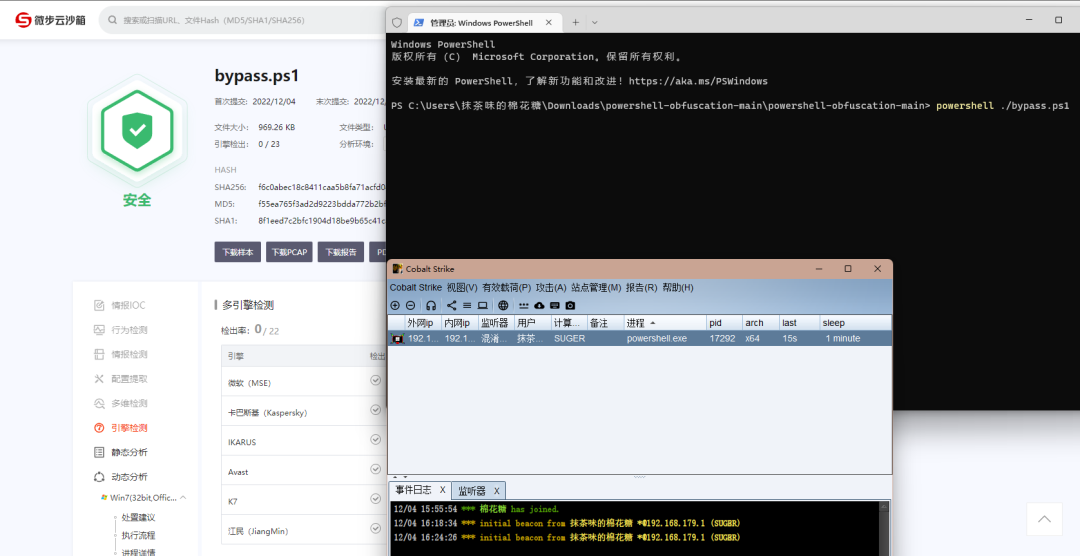Open the 帮助(H) menu
Viewport: 1080px width, 556px height.
coord(678,287)
